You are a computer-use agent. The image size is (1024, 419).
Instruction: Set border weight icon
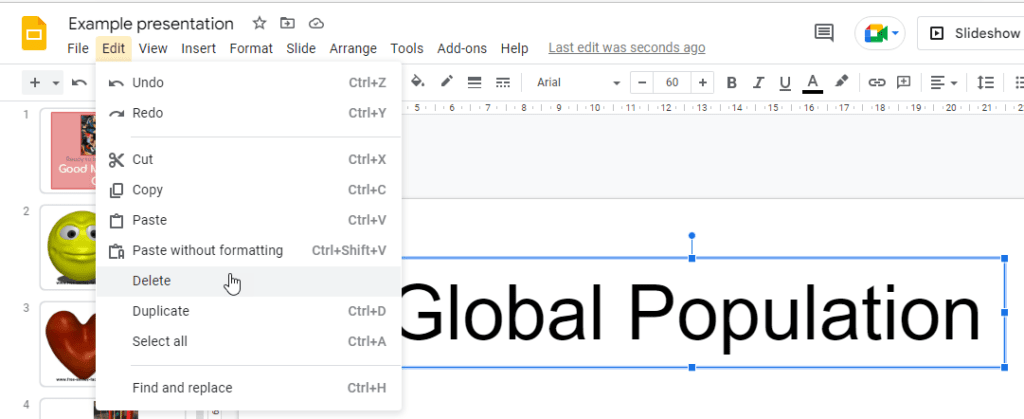coord(475,82)
